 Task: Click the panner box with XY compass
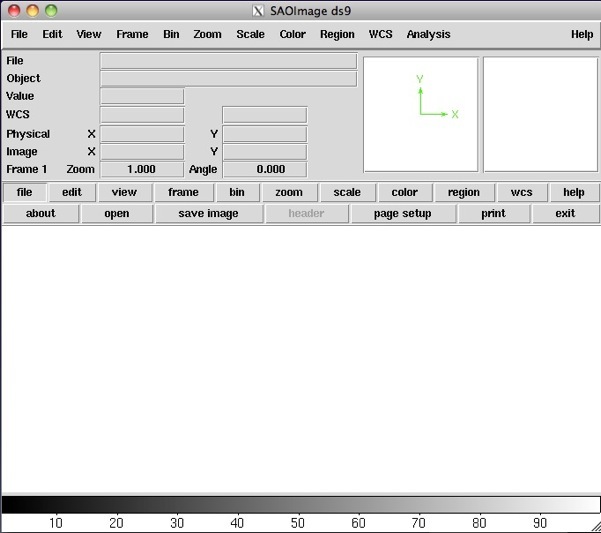pos(421,115)
